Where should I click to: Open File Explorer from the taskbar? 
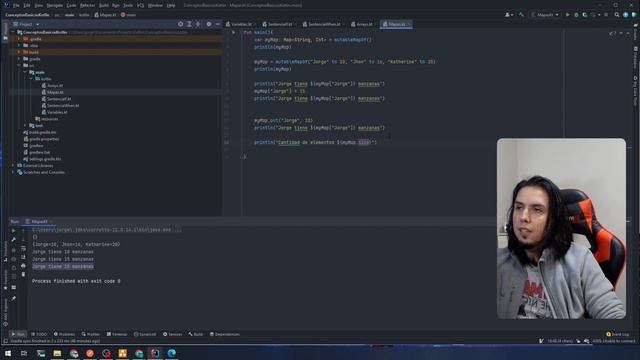tap(57, 353)
